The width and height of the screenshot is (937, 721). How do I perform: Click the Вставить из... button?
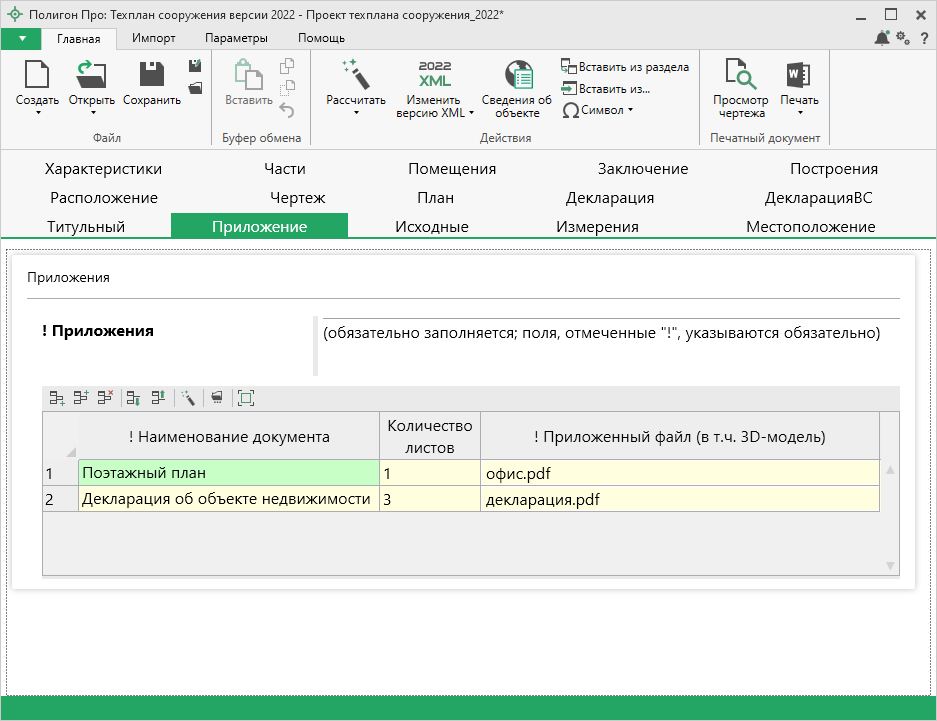coord(606,89)
